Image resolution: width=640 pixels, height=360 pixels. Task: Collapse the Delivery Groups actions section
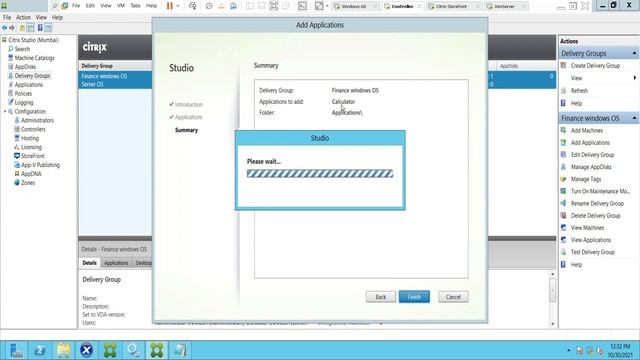[x=634, y=53]
